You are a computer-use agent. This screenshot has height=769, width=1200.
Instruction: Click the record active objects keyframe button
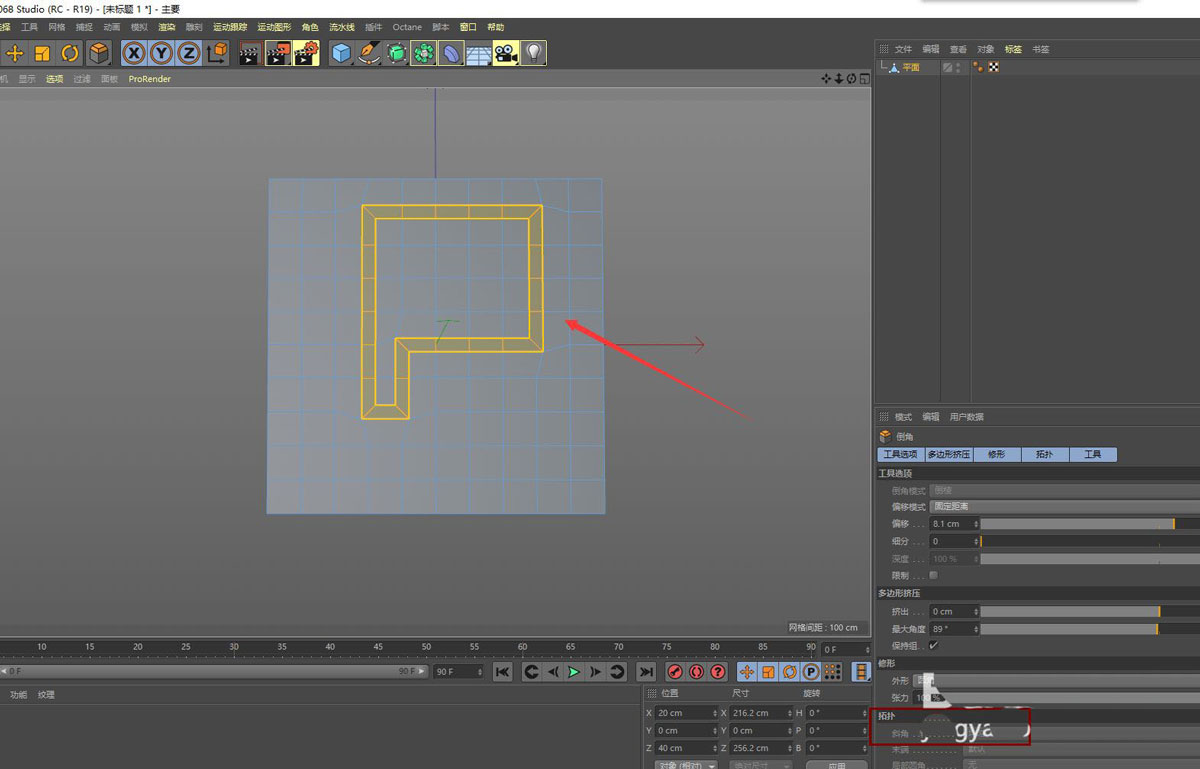click(x=675, y=672)
